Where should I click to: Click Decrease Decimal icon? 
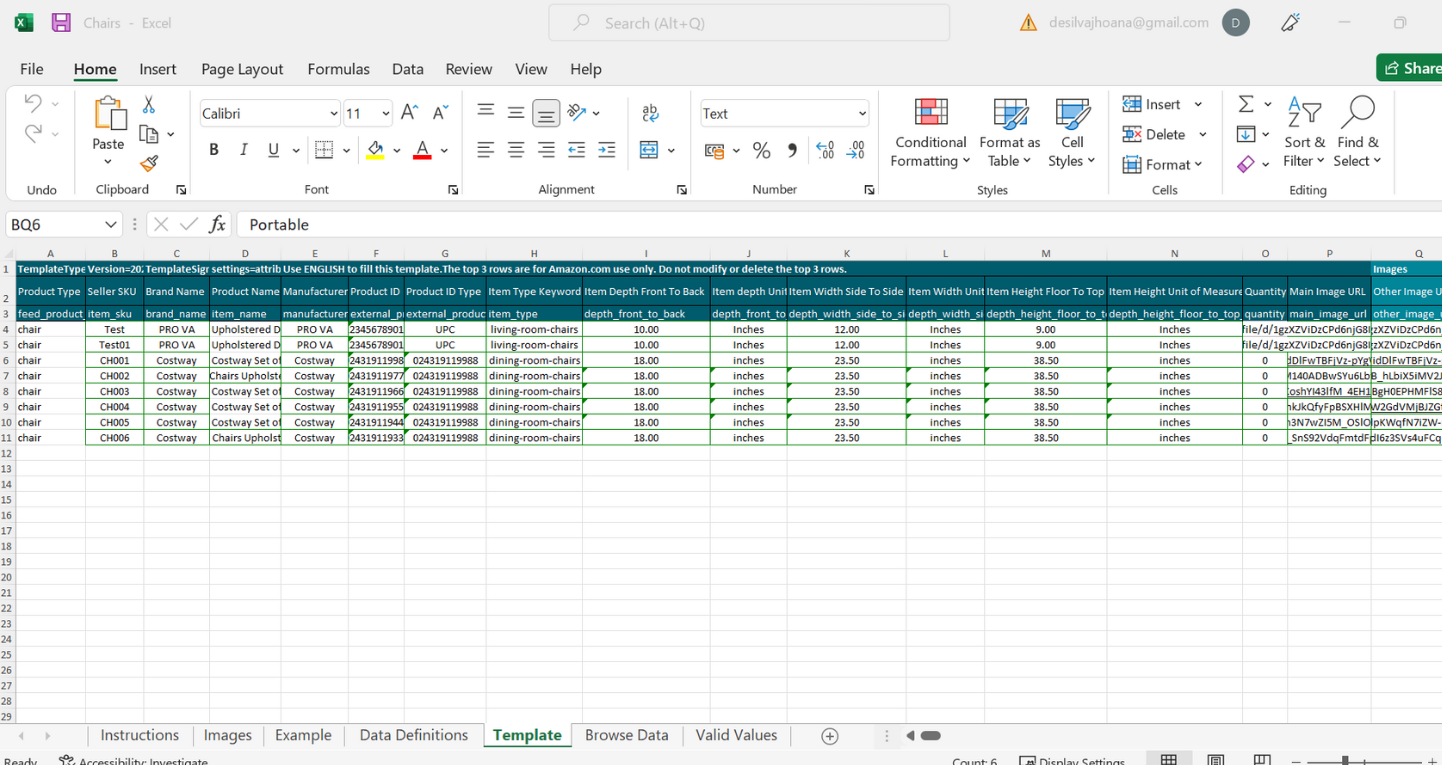coord(856,150)
